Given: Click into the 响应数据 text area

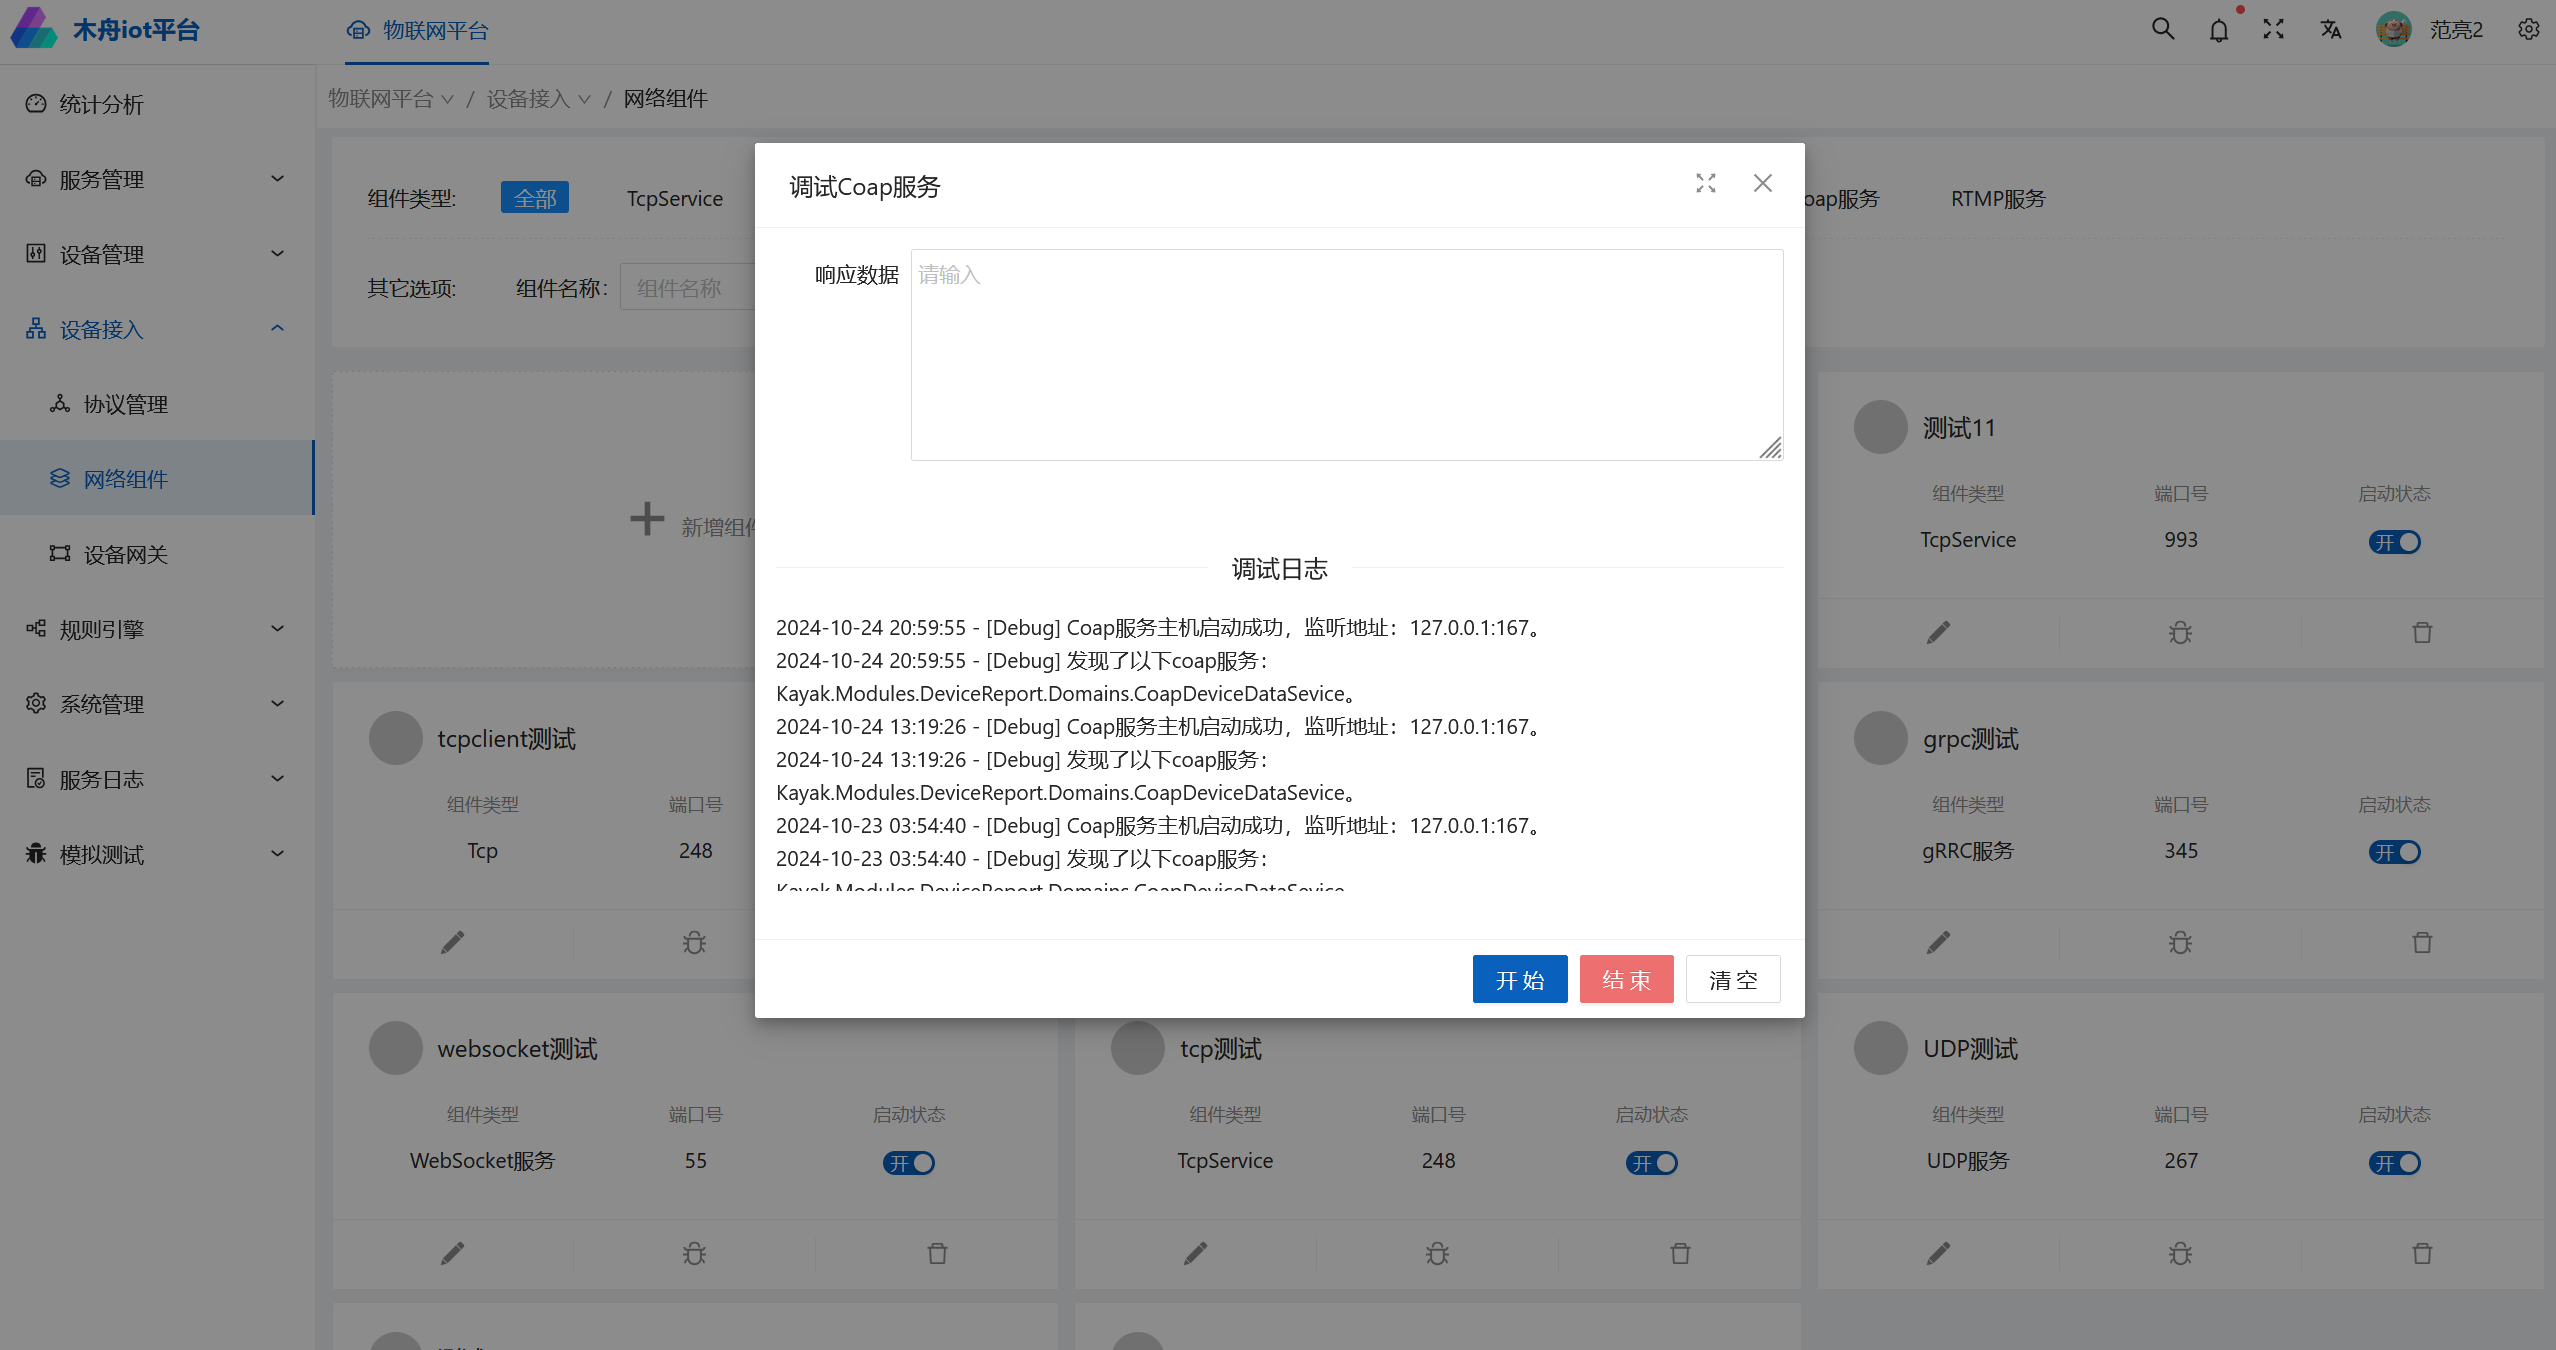Looking at the screenshot, I should (1345, 355).
